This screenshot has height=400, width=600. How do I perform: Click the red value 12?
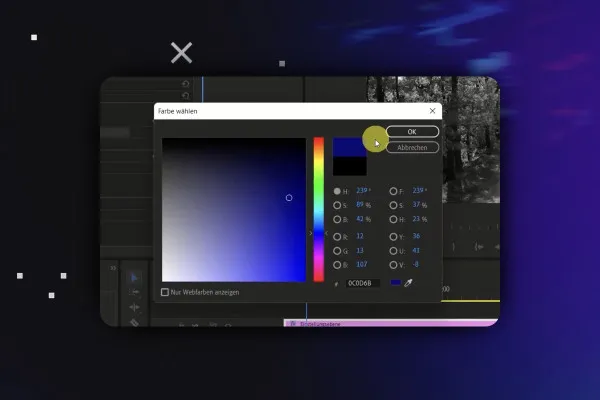pos(360,236)
